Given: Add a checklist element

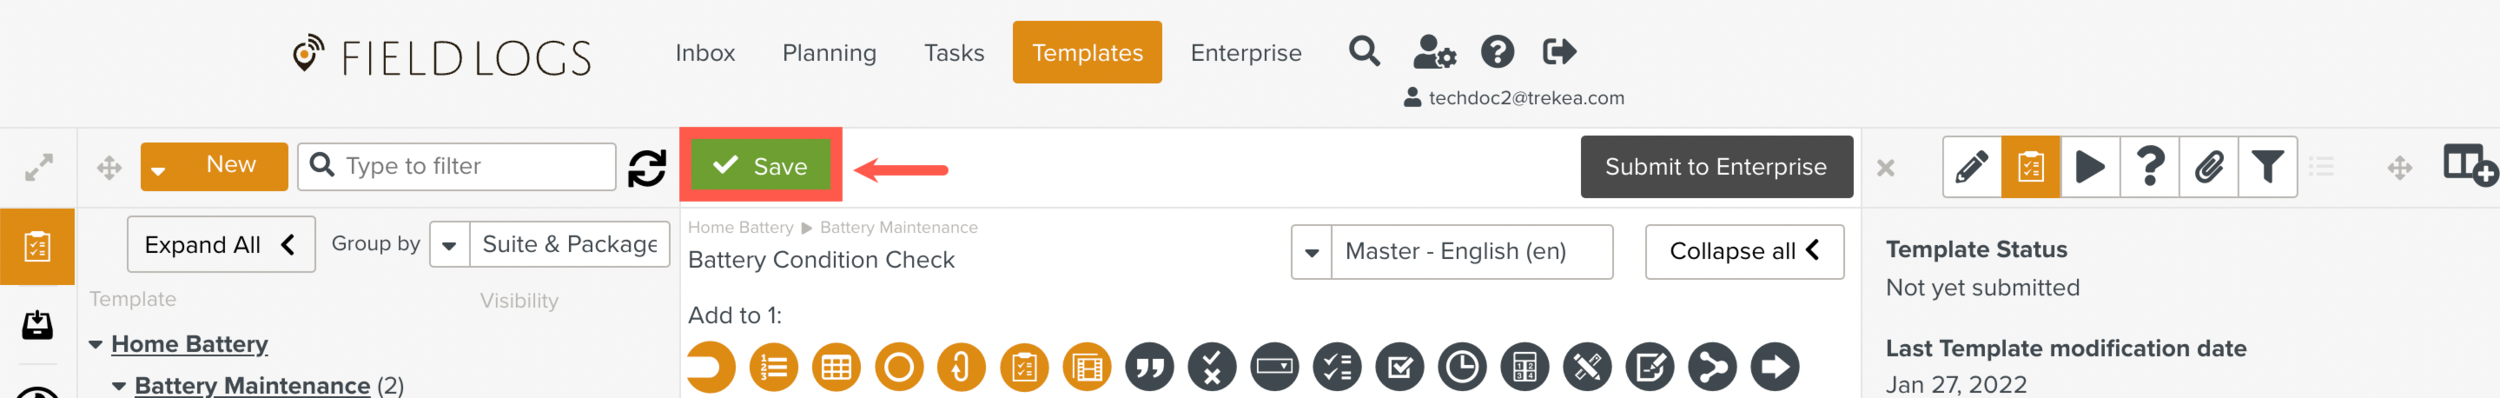Looking at the screenshot, I should (x=1337, y=368).
